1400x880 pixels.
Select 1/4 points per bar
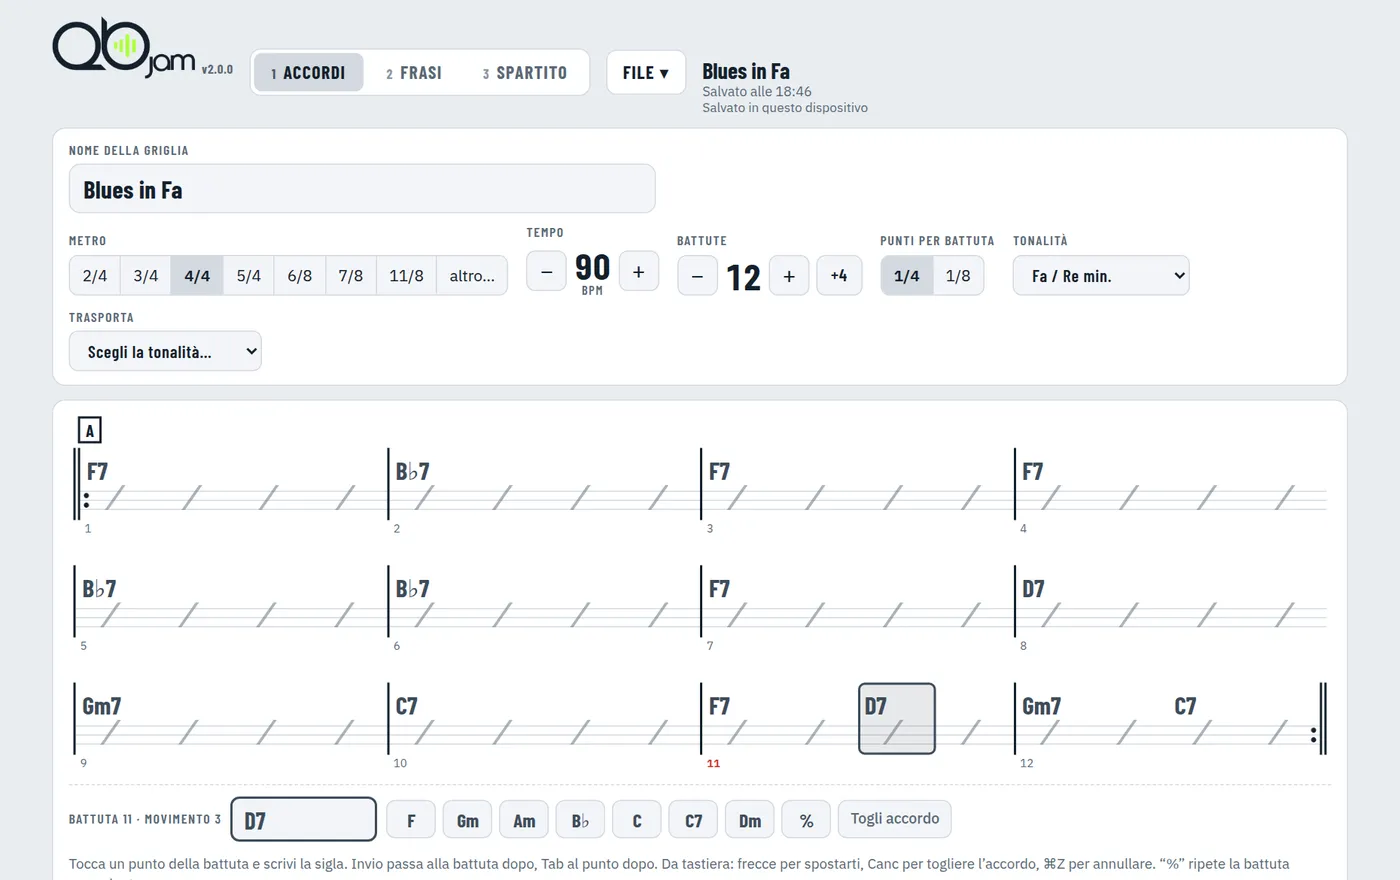point(907,276)
